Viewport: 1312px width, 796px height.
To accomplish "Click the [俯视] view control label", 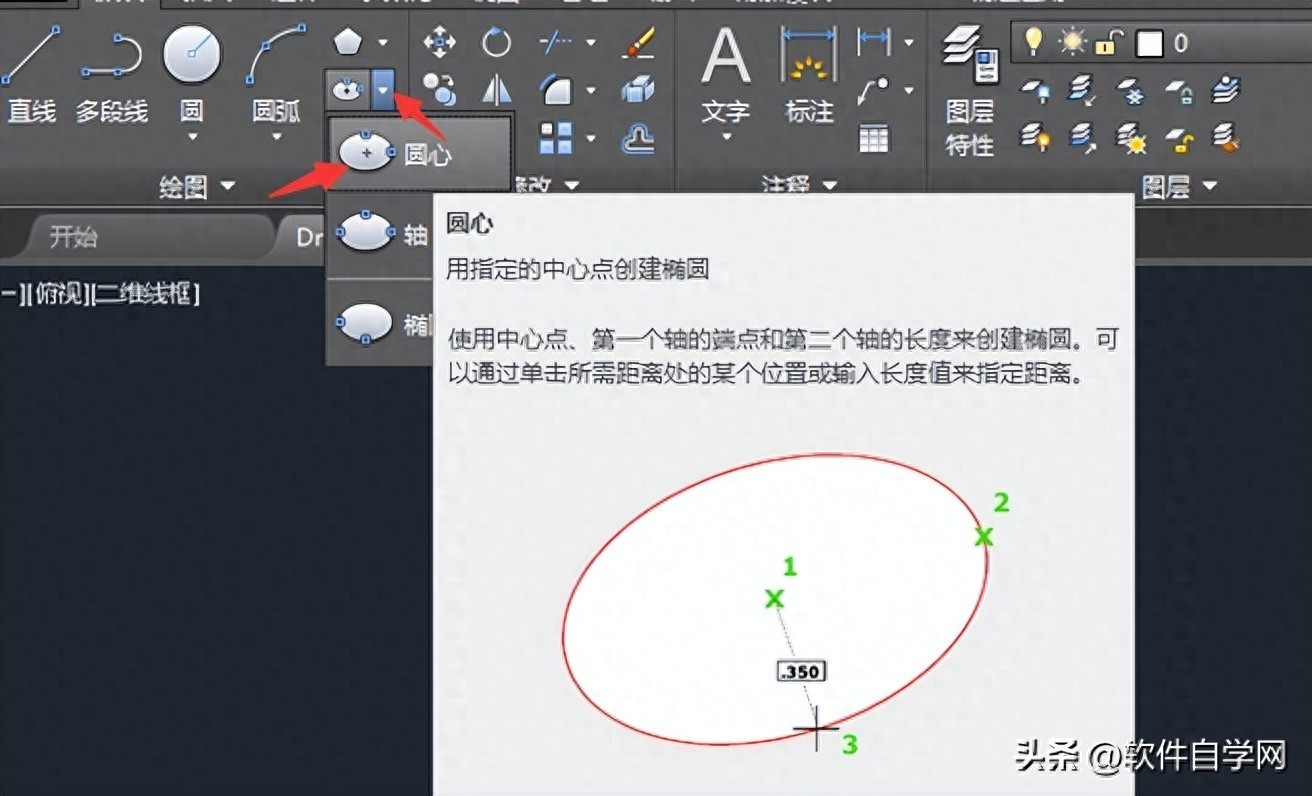I will pos(61,295).
